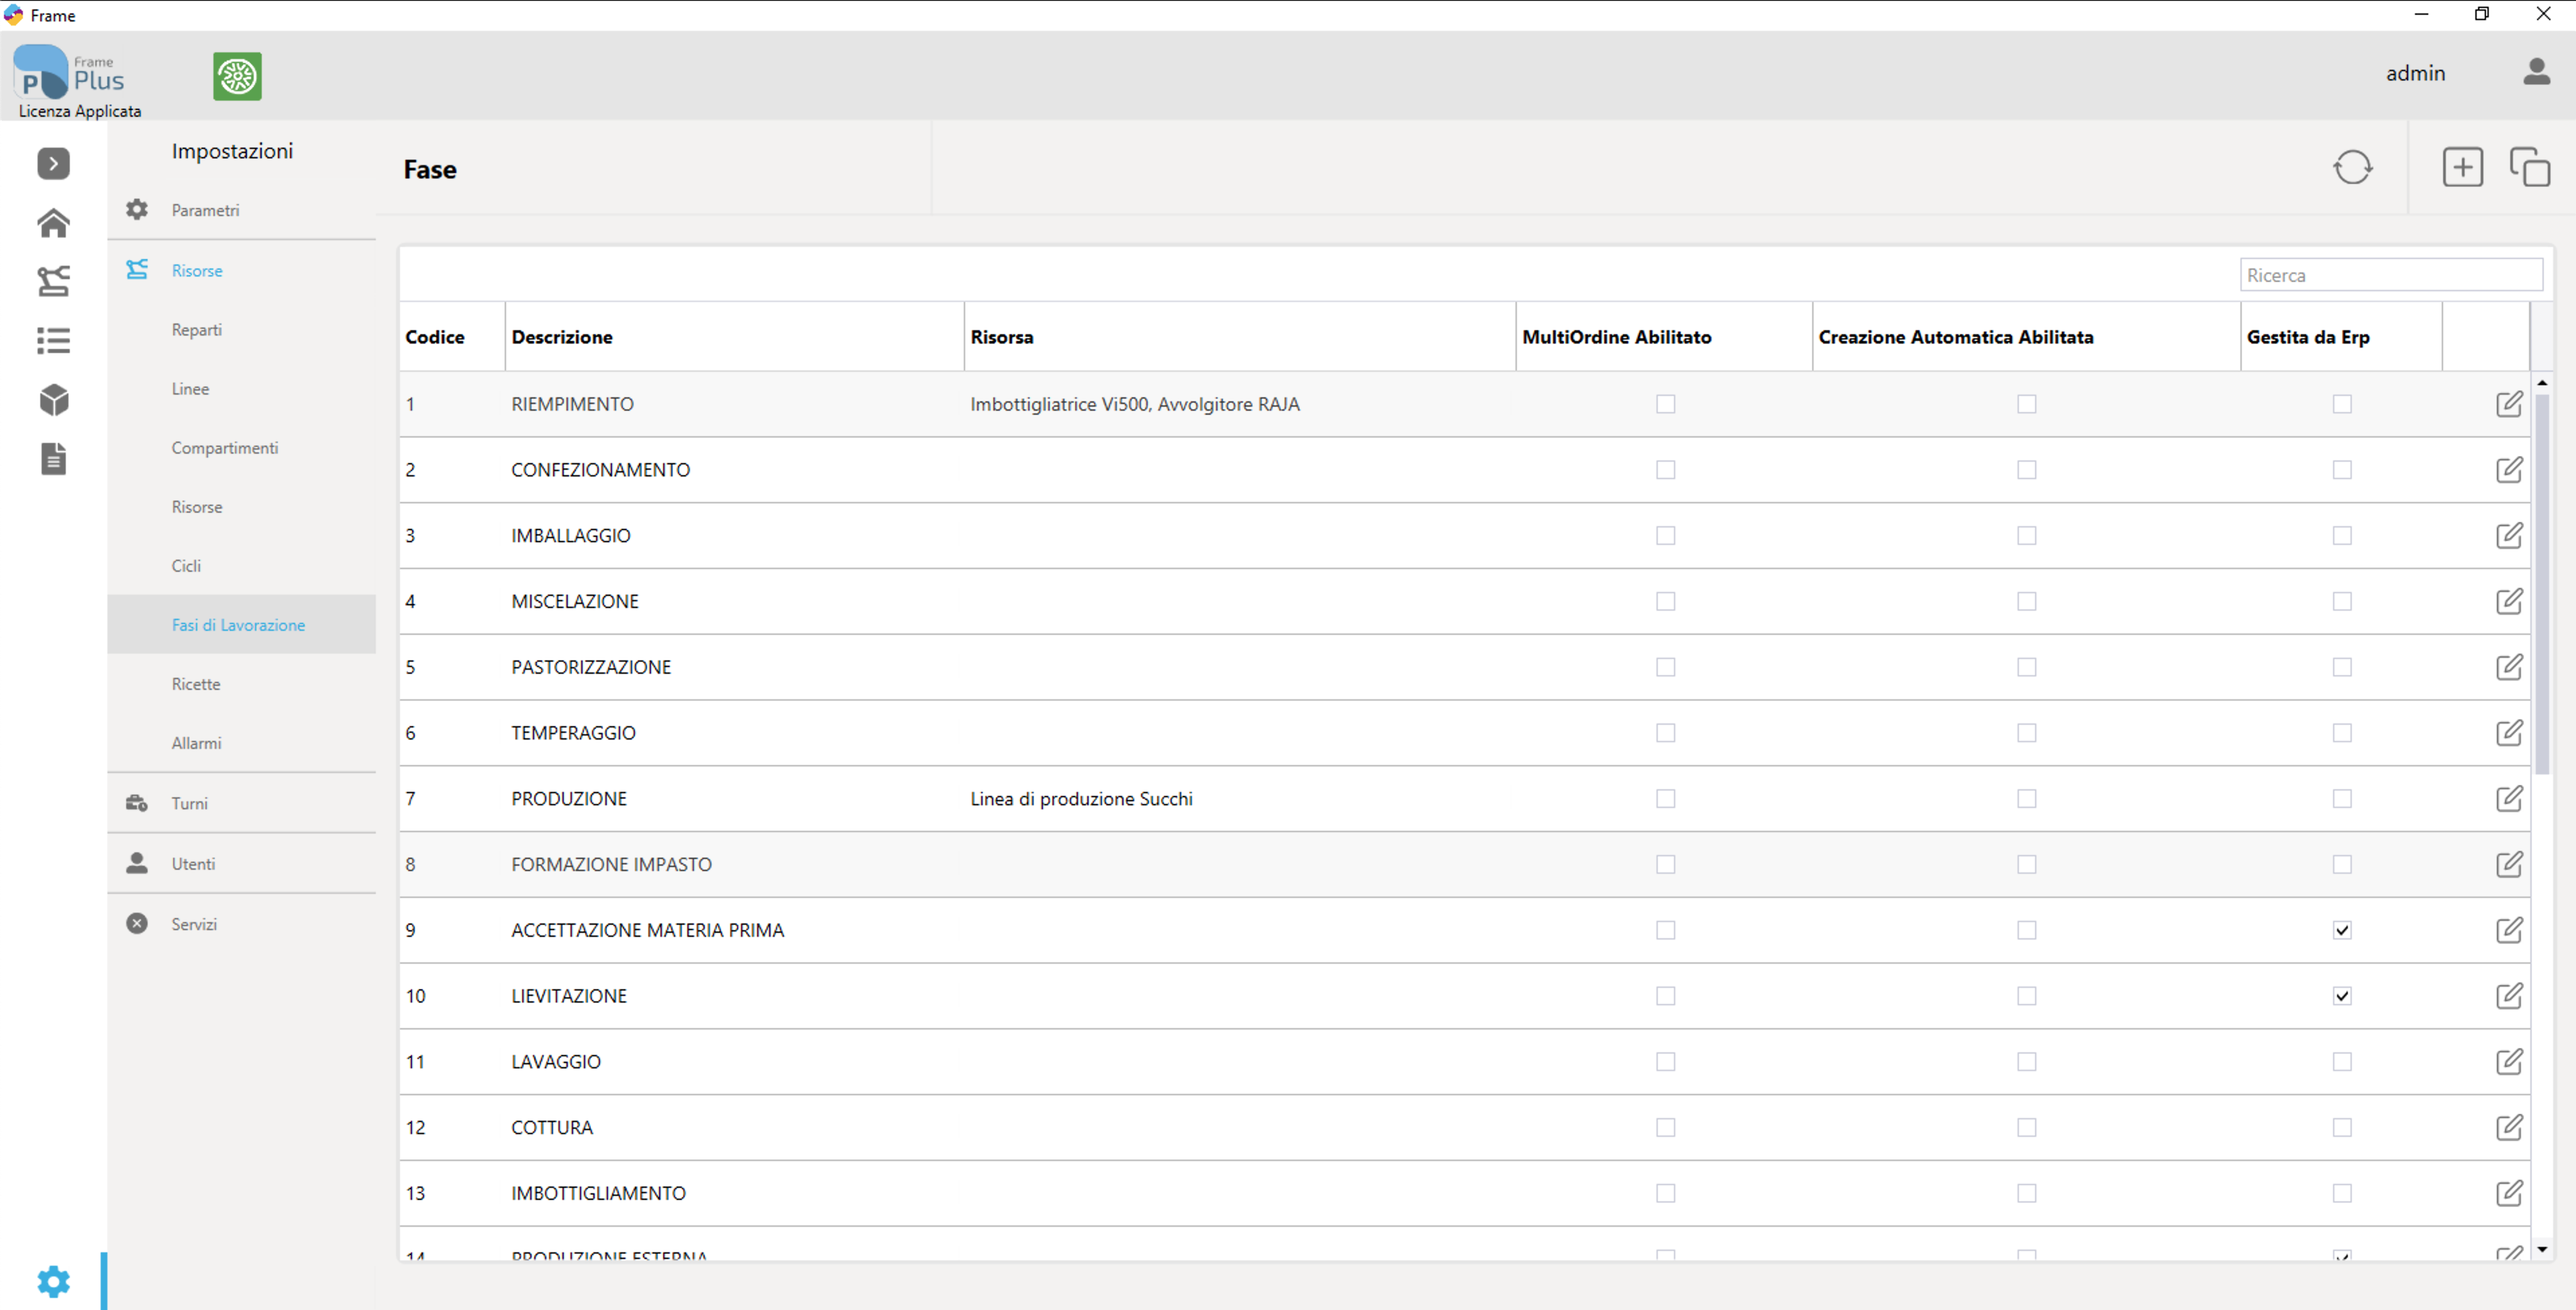Viewport: 2576px width, 1310px height.
Task: Edit the RIEMPIMENTO row
Action: 2509,404
